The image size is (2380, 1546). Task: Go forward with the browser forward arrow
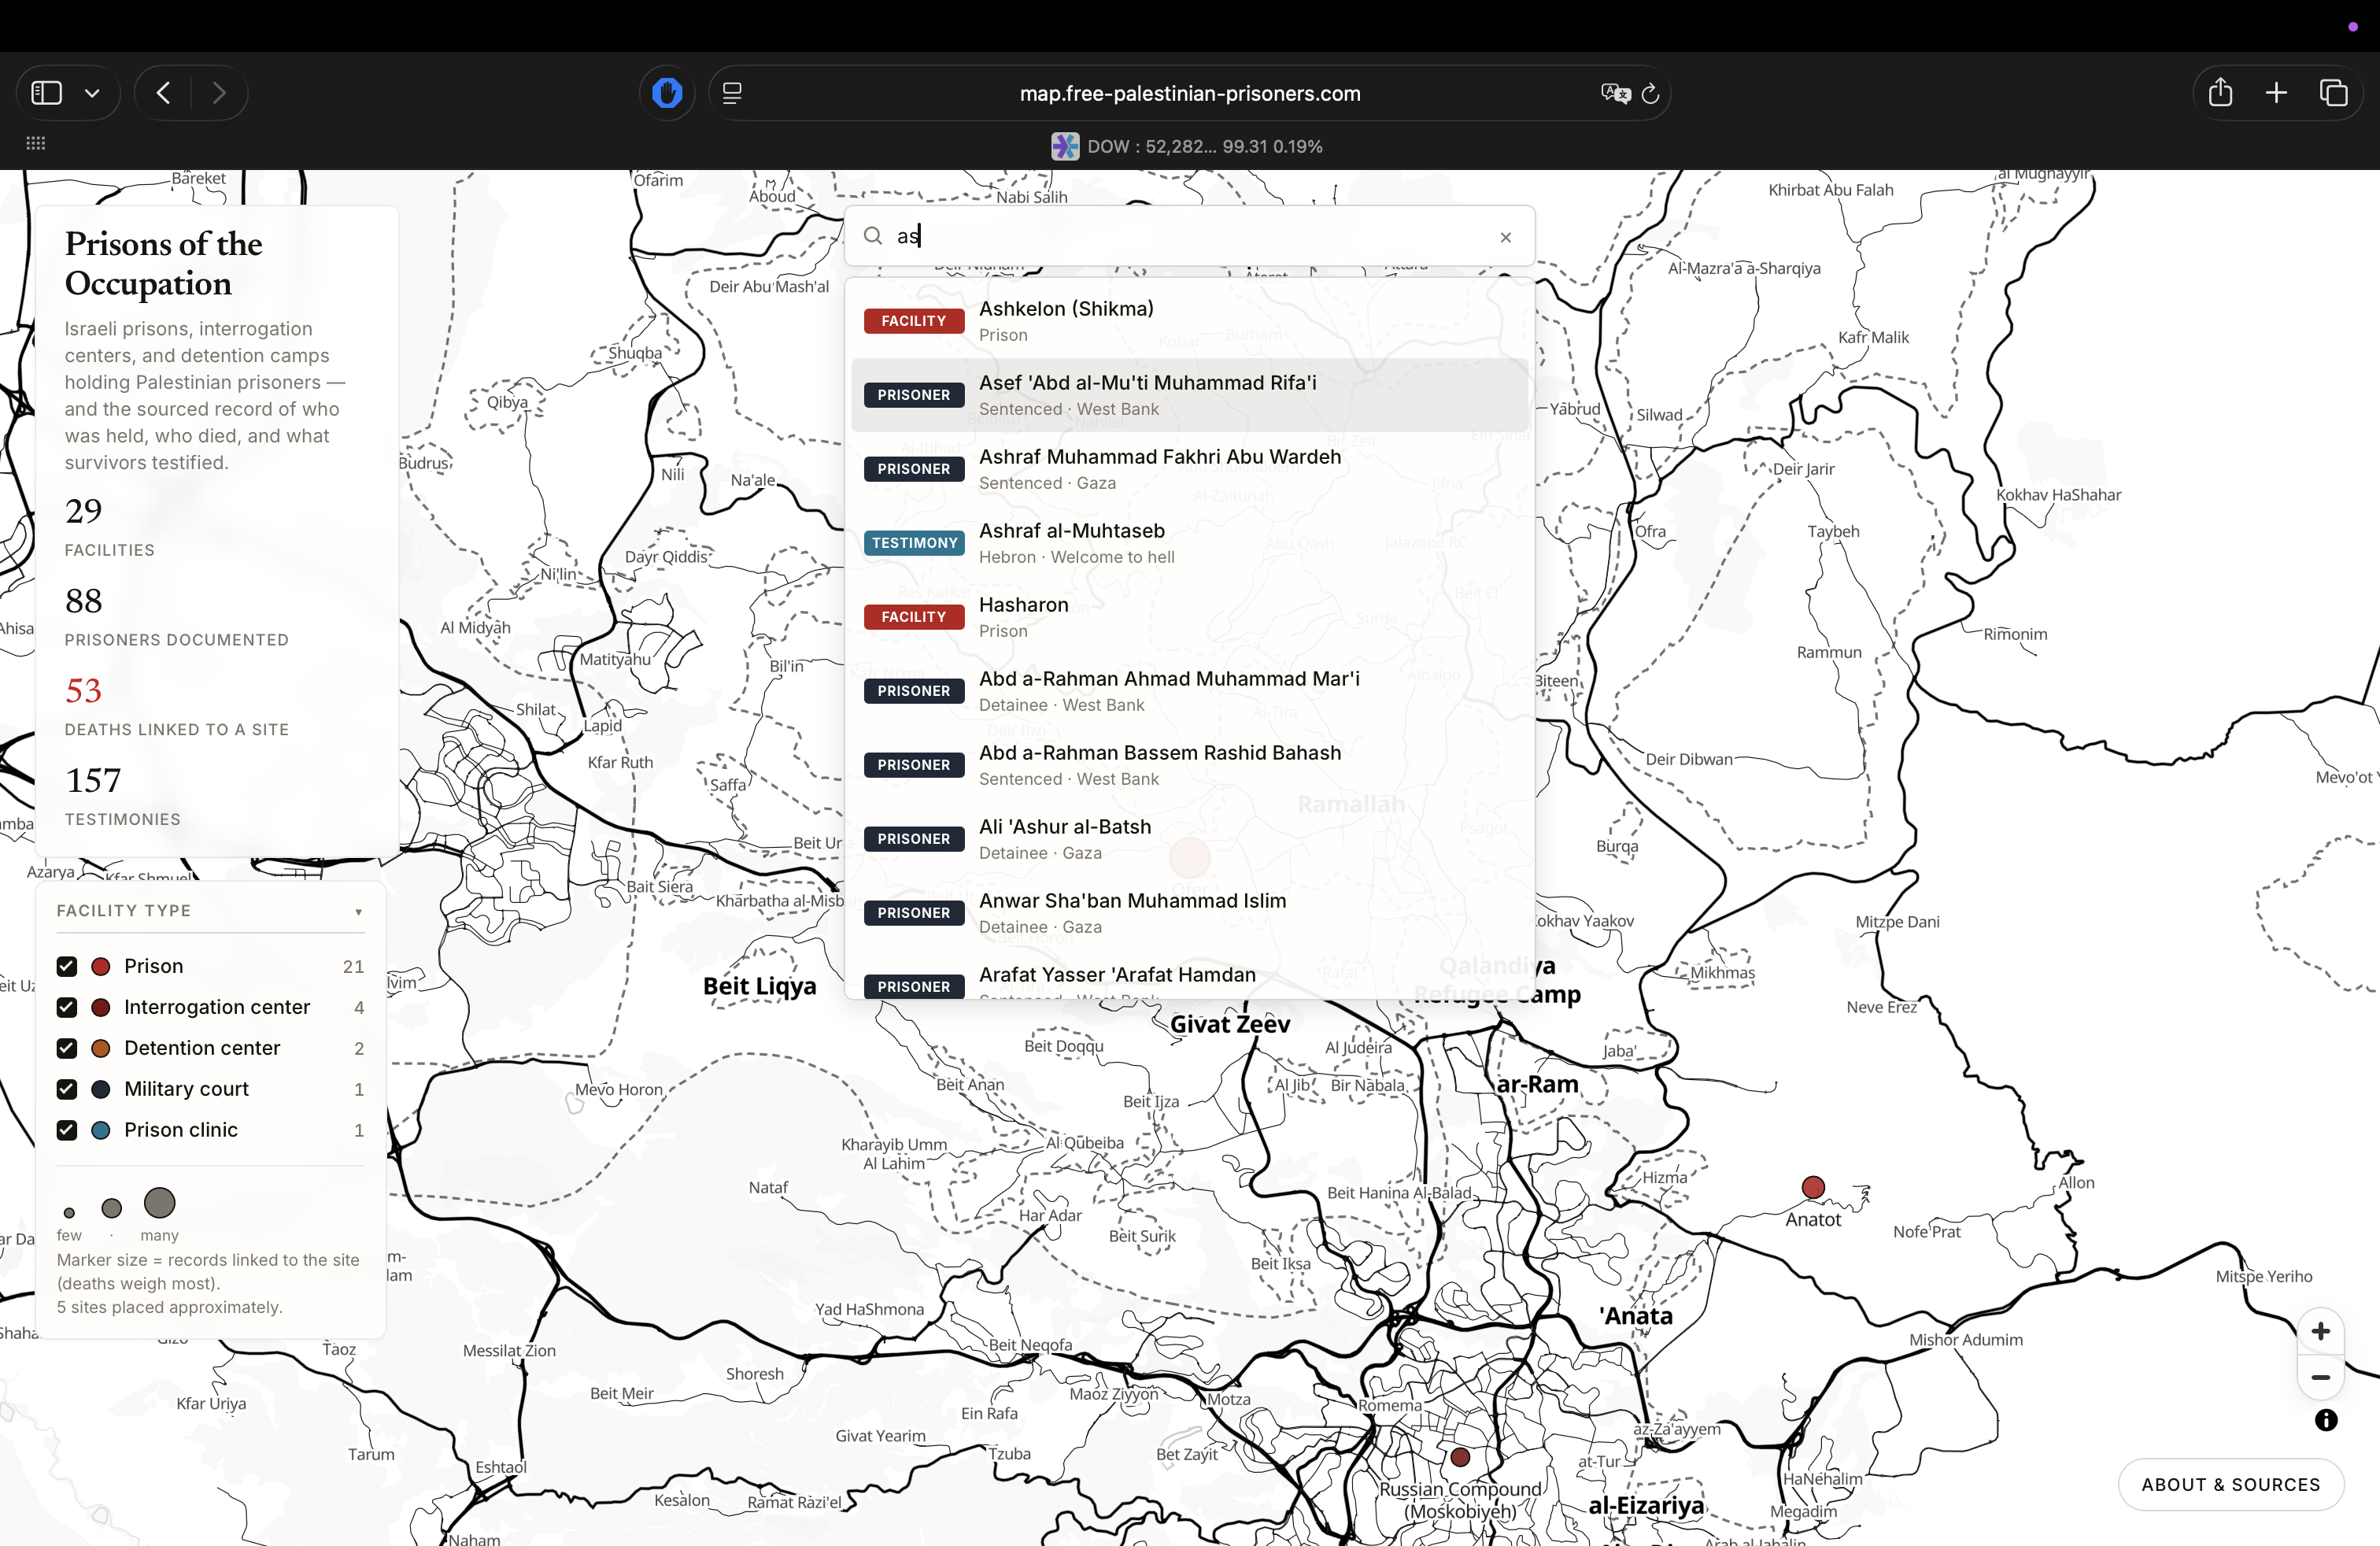click(219, 93)
